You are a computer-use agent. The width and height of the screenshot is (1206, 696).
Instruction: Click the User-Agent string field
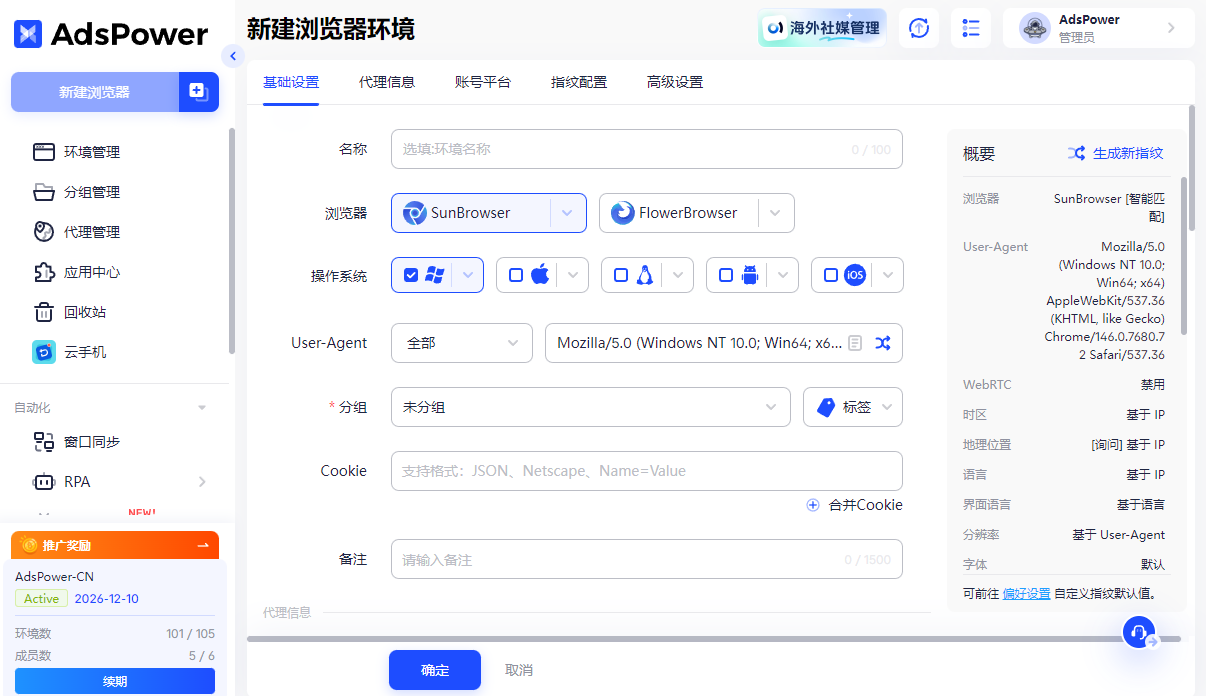click(x=724, y=343)
